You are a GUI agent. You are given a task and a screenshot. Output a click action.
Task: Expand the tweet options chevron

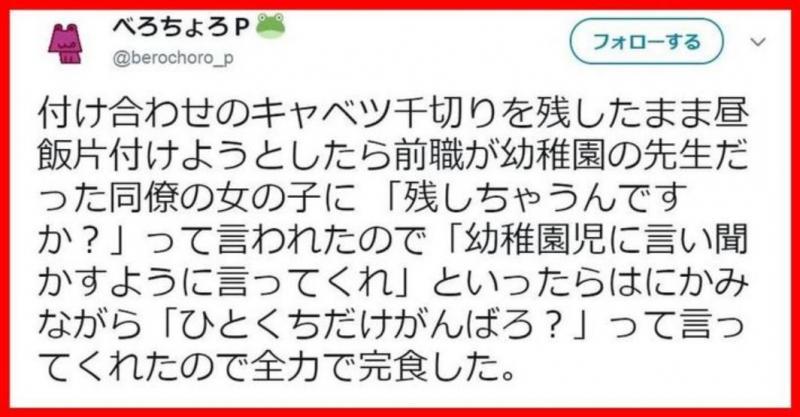click(x=759, y=42)
